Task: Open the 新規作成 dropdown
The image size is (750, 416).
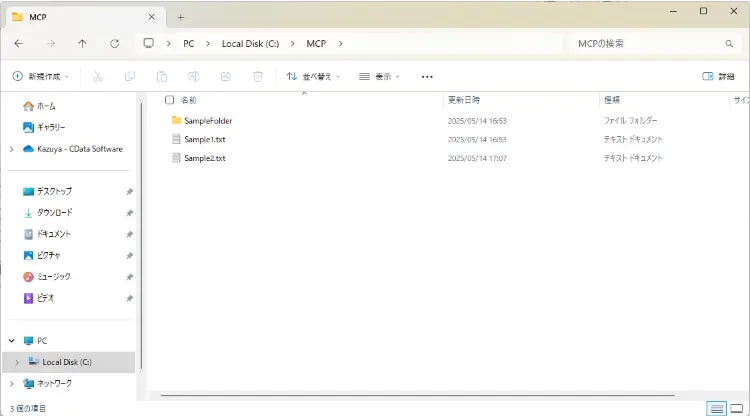Action: pos(41,77)
